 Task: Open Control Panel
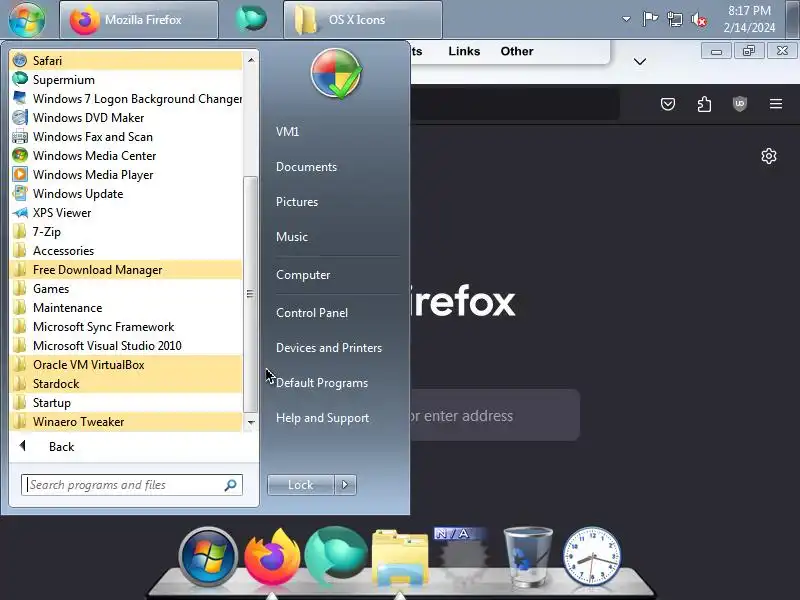pyautogui.click(x=312, y=313)
